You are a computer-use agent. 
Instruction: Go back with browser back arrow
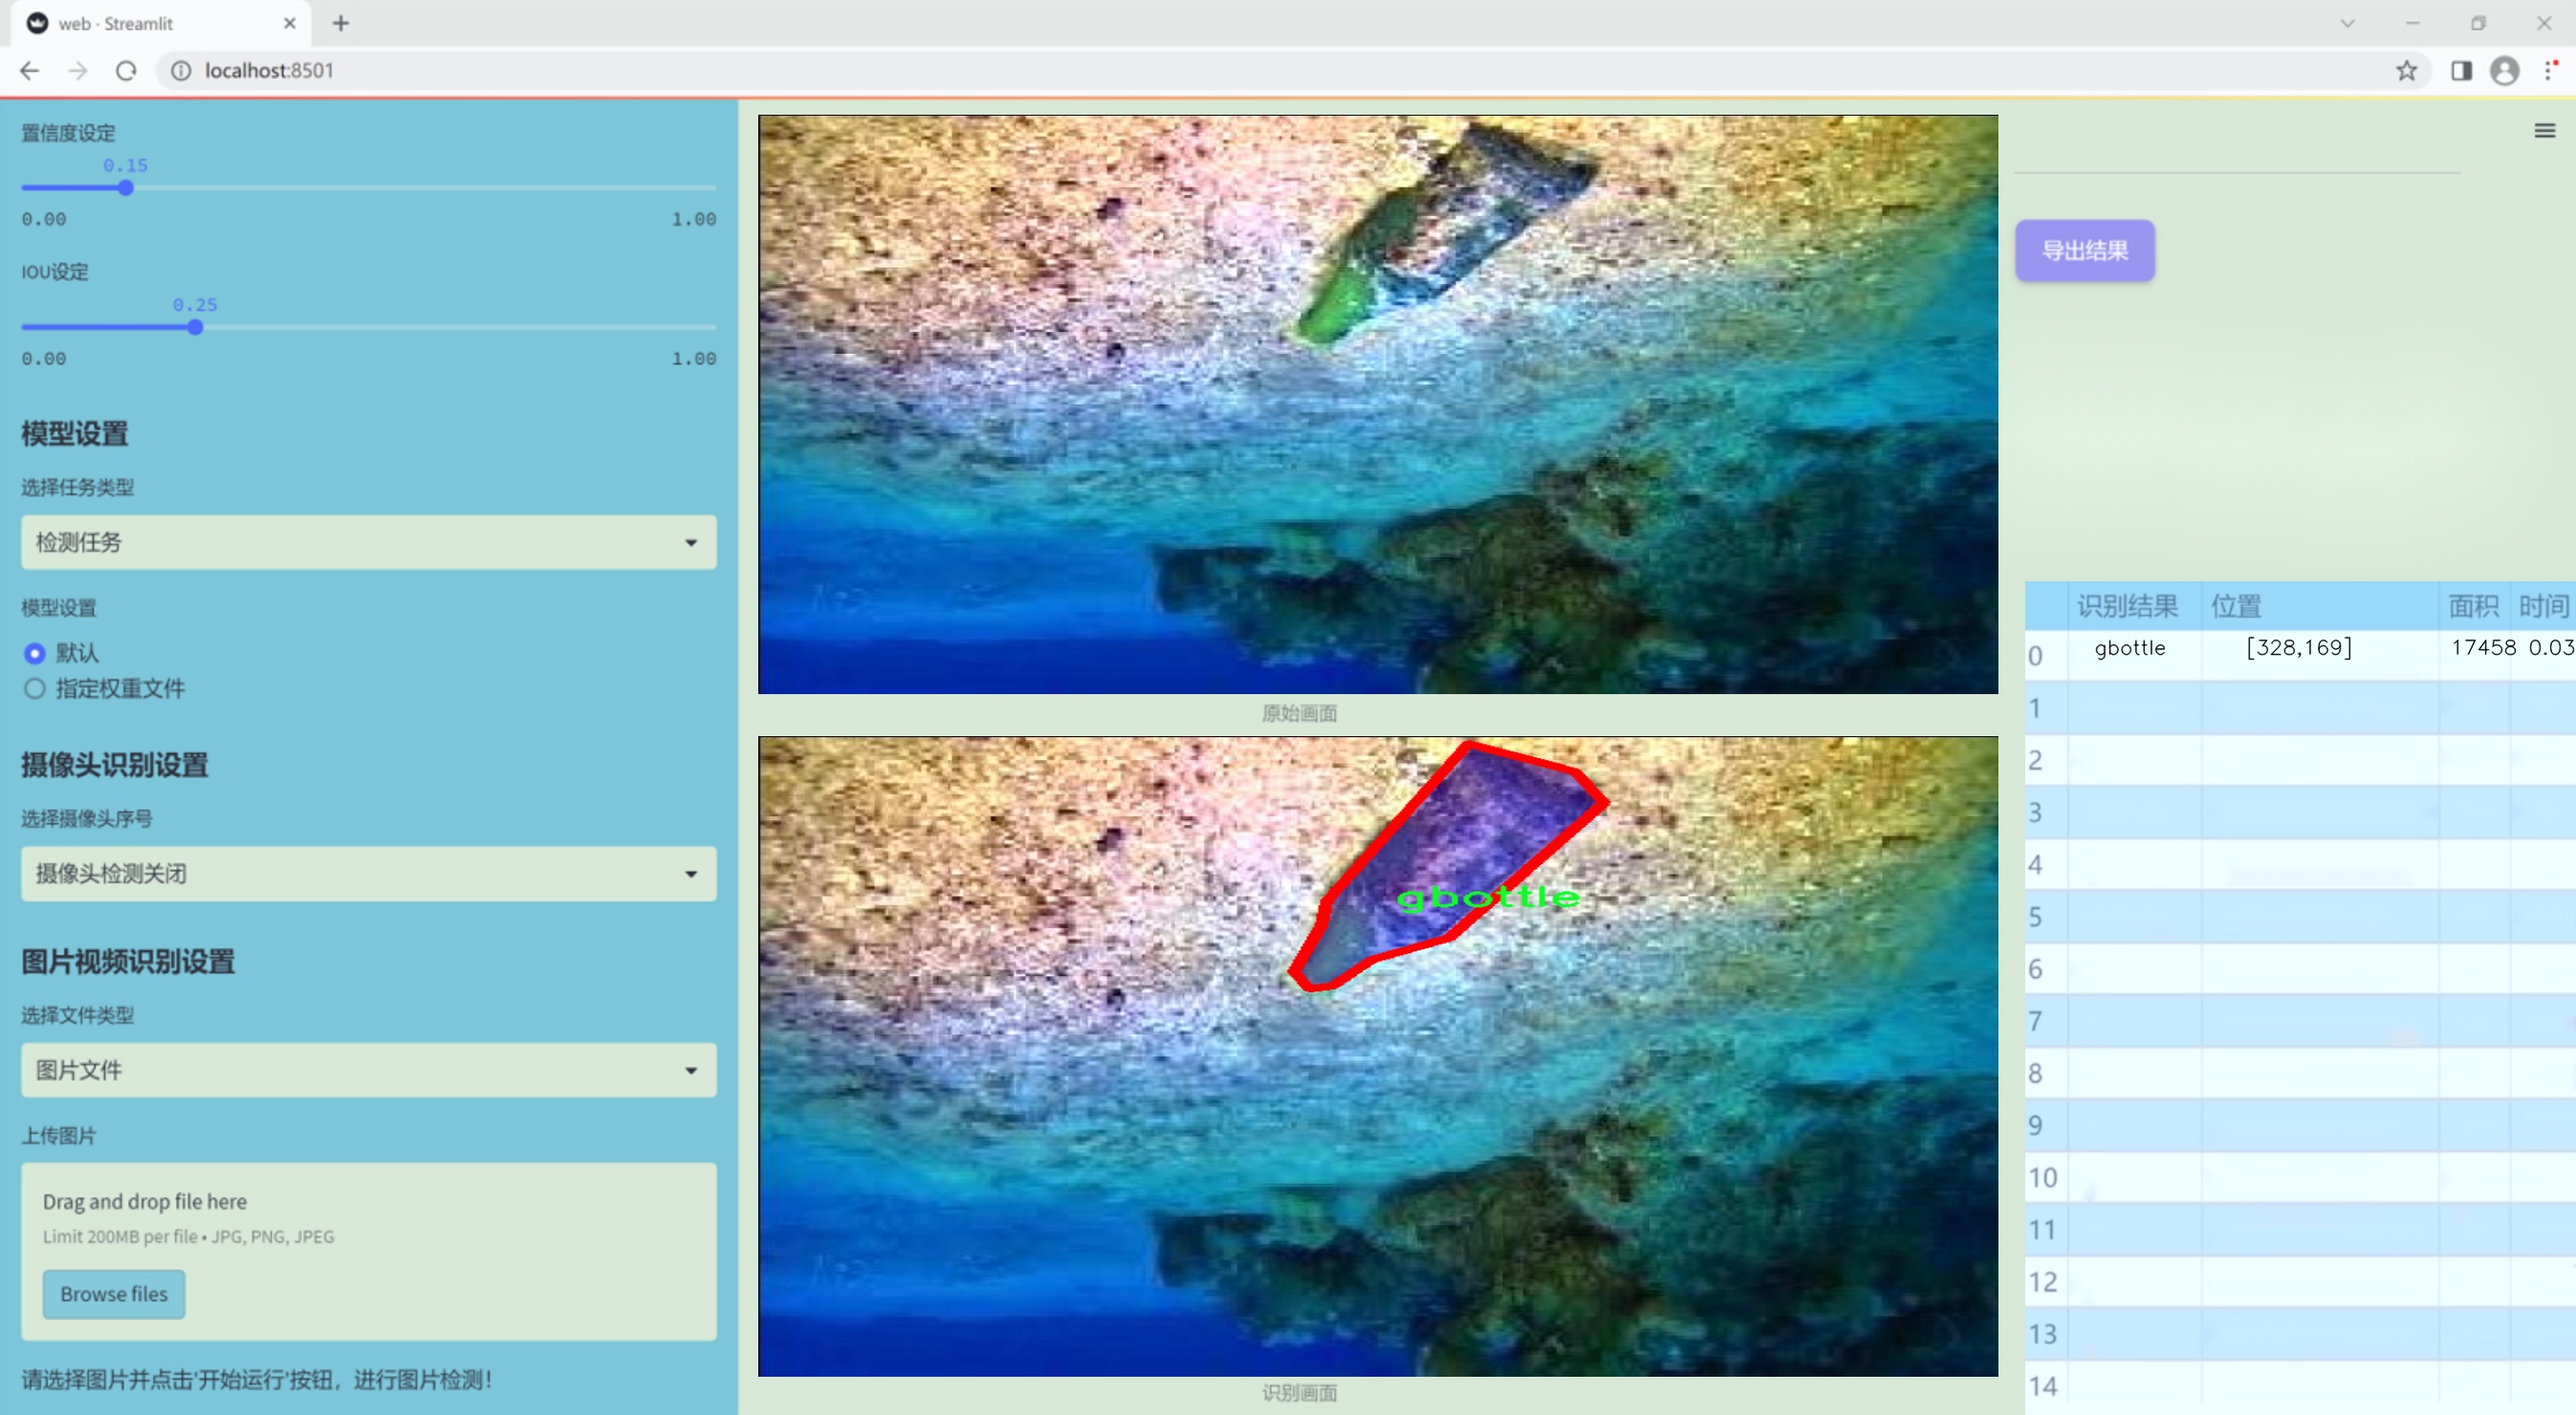tap(30, 71)
